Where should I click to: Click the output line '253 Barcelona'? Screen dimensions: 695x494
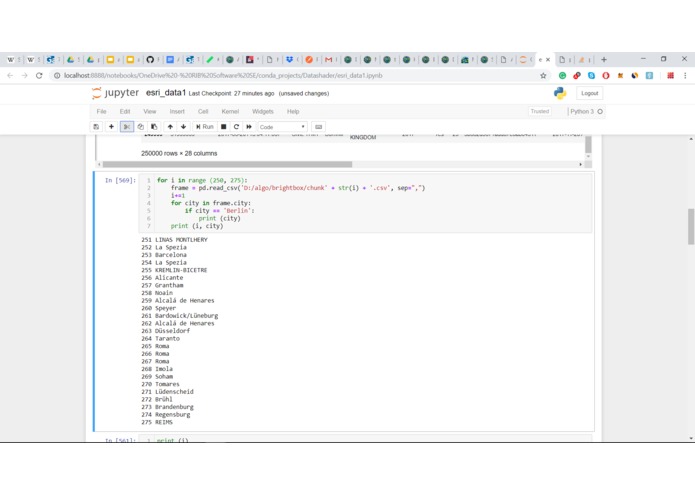point(164,255)
